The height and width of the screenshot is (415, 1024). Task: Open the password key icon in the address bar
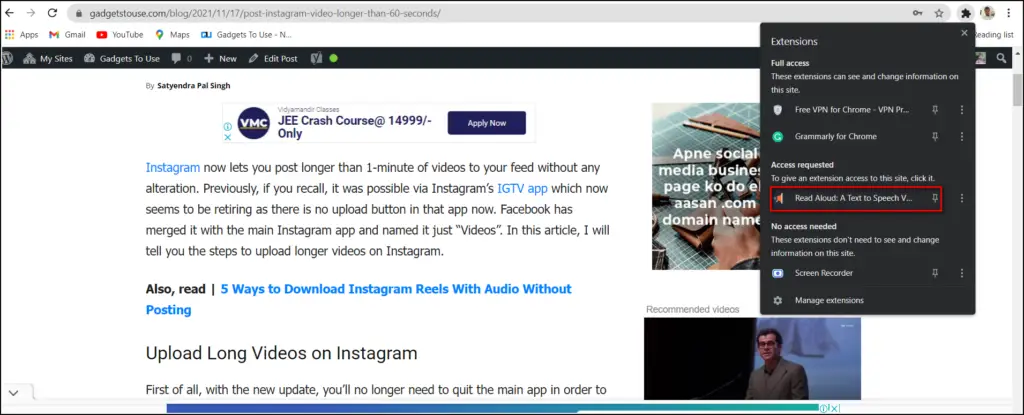click(918, 13)
